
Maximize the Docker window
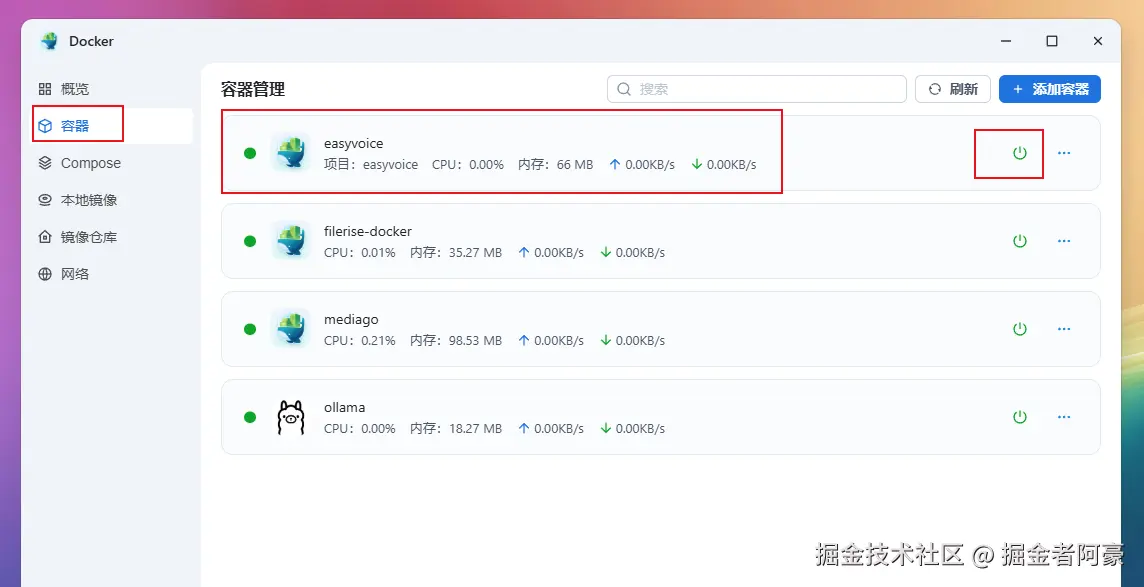[1051, 42]
